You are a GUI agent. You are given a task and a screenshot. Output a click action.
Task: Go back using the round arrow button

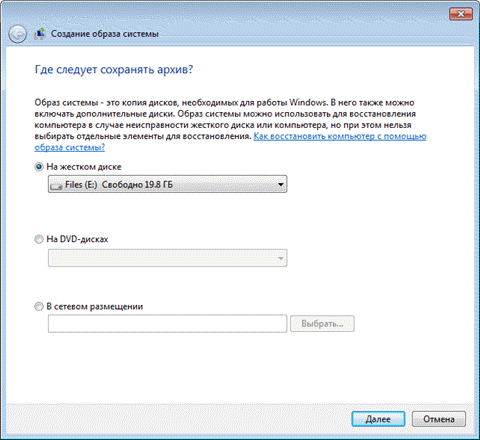[x=17, y=34]
